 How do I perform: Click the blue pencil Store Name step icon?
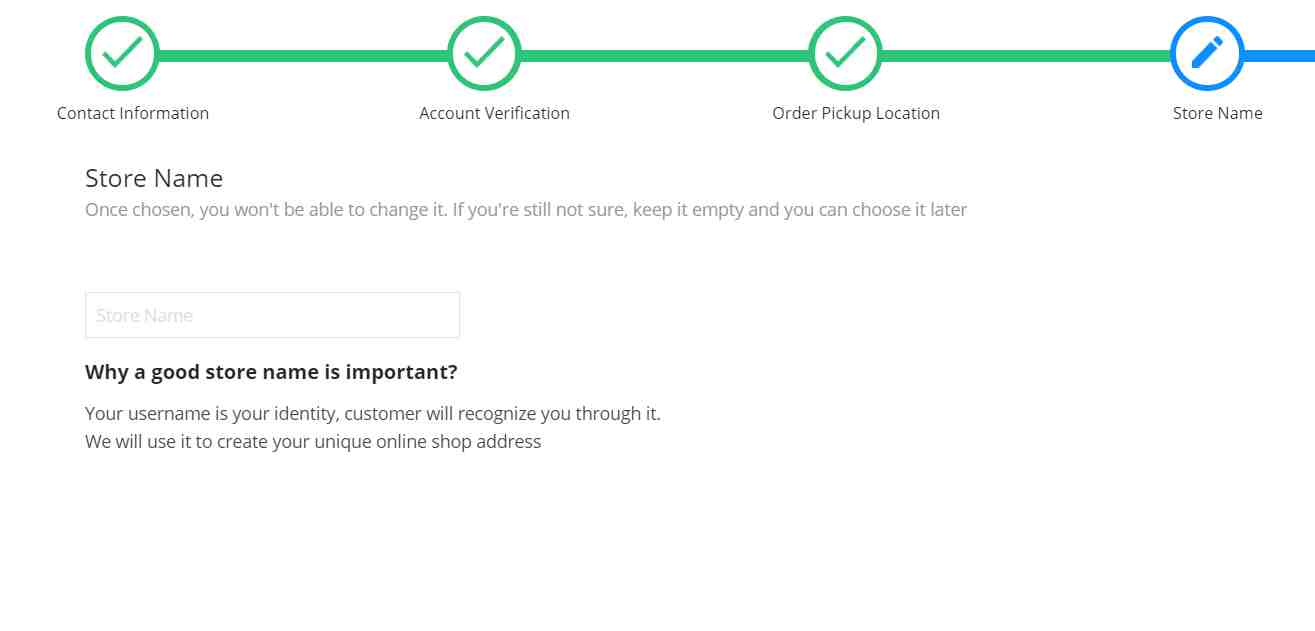(1207, 53)
